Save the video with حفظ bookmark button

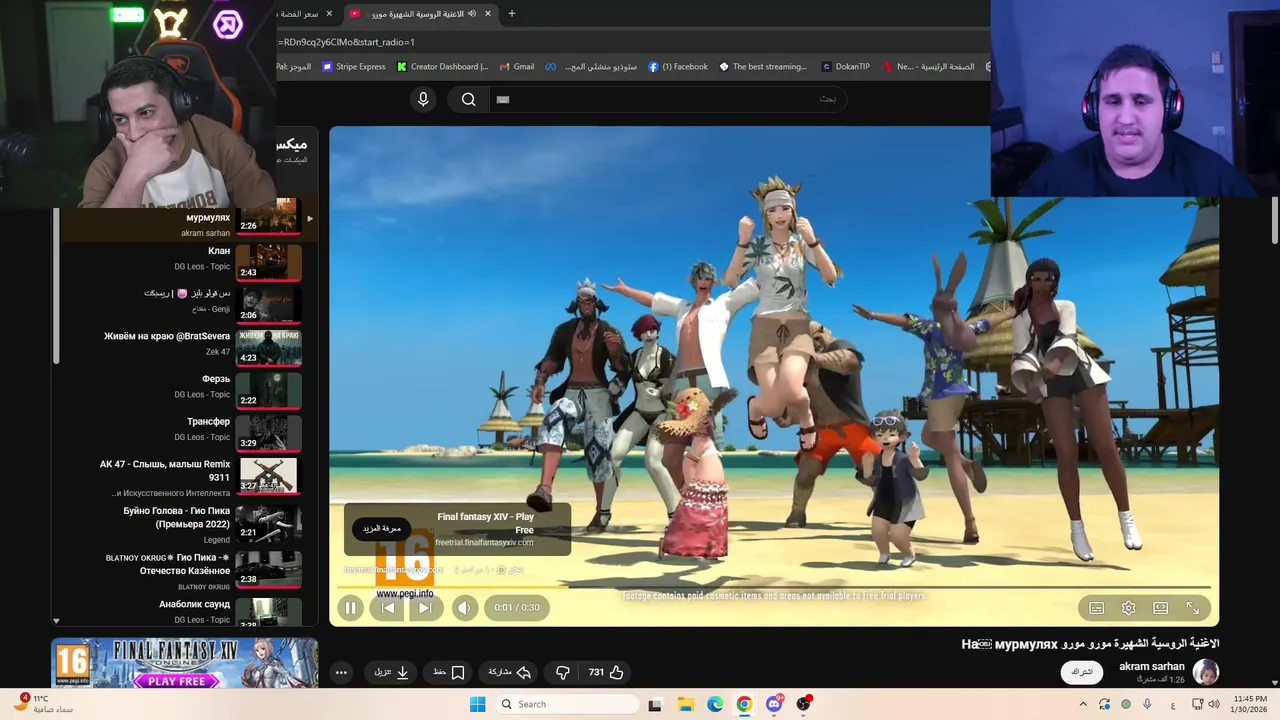coord(449,672)
